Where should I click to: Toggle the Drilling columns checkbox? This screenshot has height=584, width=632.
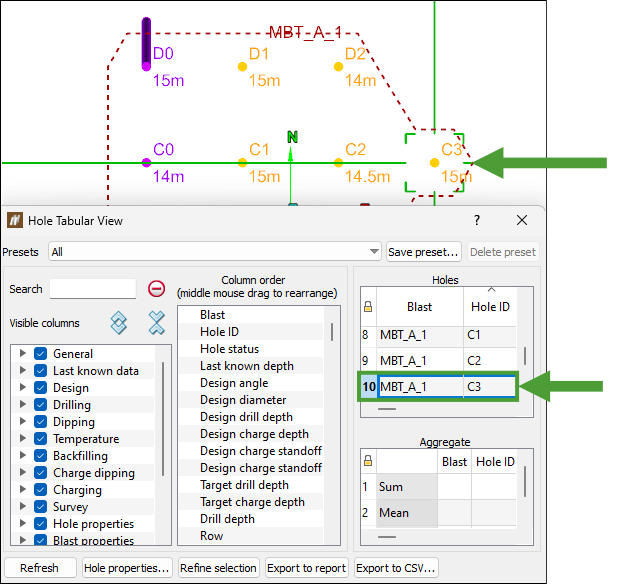point(40,404)
